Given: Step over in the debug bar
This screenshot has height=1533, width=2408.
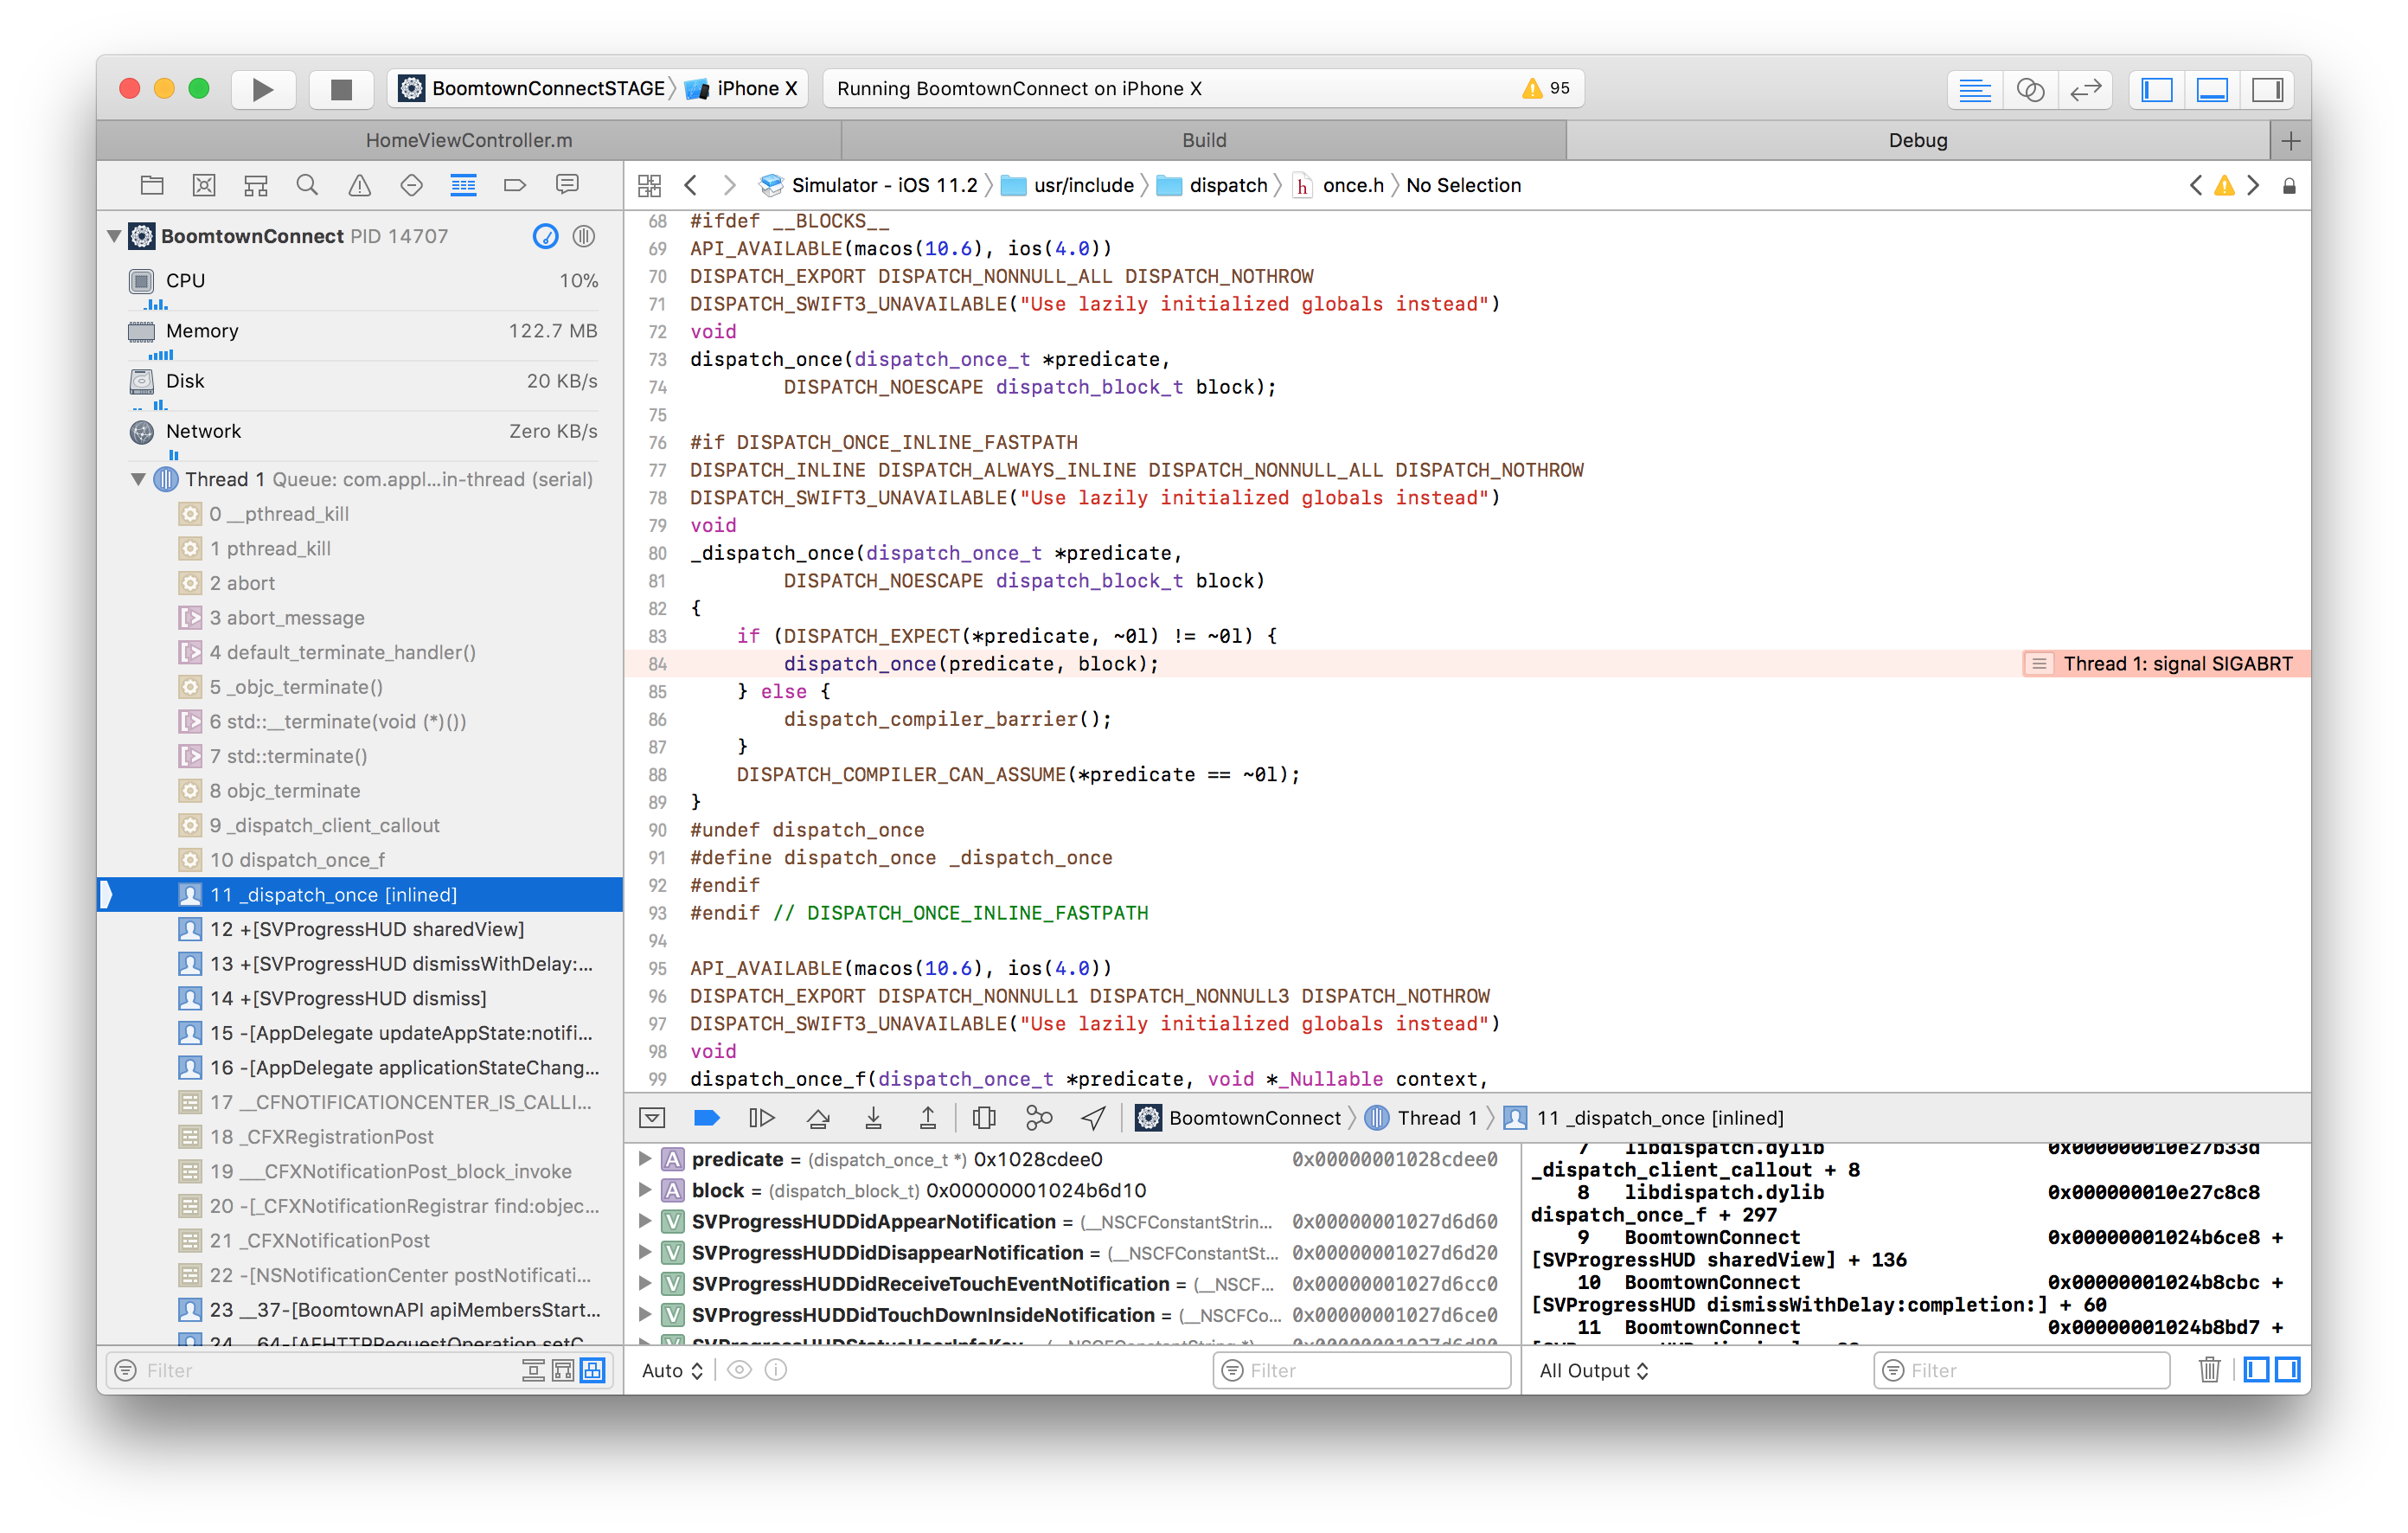Looking at the screenshot, I should pyautogui.click(x=819, y=1117).
